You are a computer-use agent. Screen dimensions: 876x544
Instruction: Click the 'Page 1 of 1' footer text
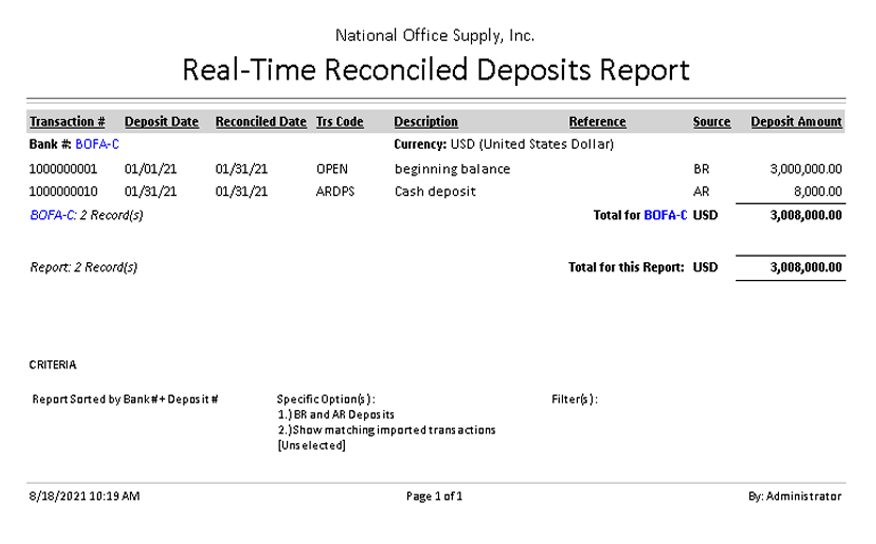click(434, 496)
